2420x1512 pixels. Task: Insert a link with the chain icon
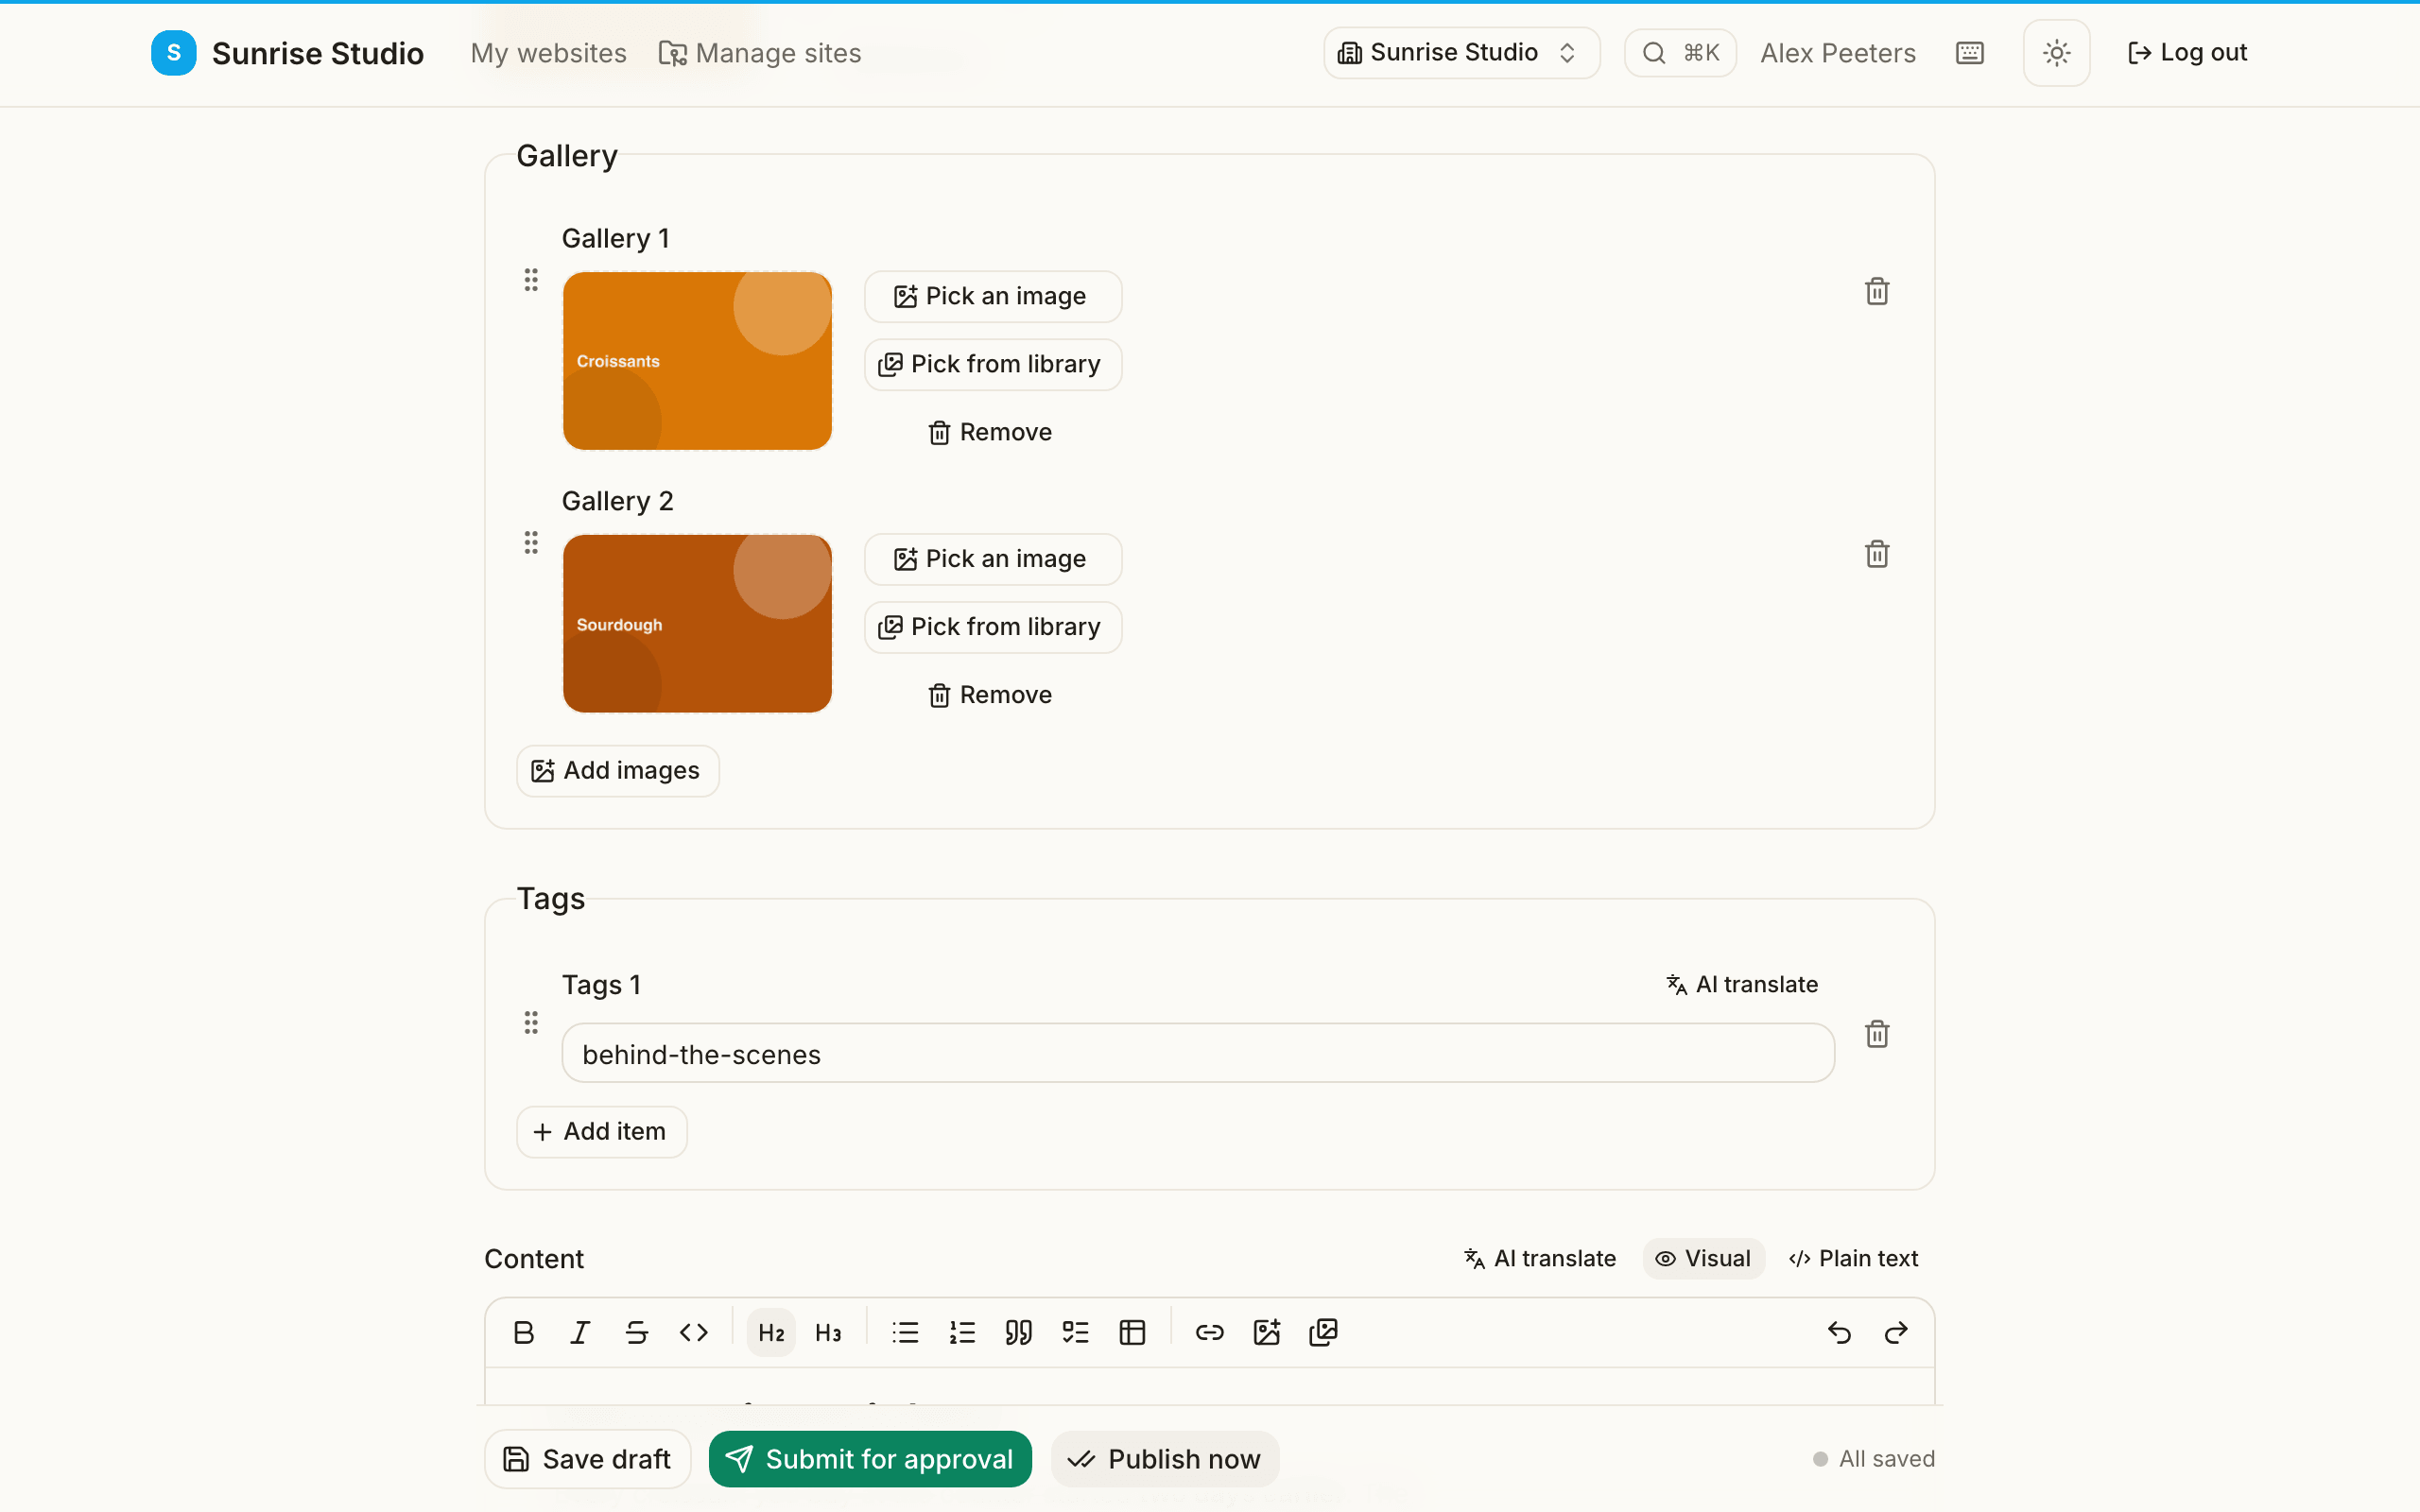(x=1209, y=1332)
